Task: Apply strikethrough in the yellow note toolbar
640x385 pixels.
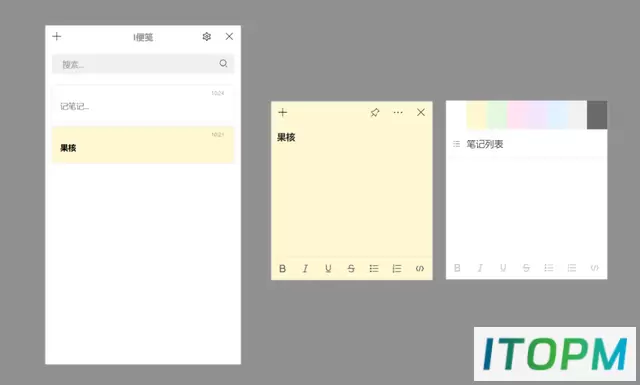Action: coord(351,269)
